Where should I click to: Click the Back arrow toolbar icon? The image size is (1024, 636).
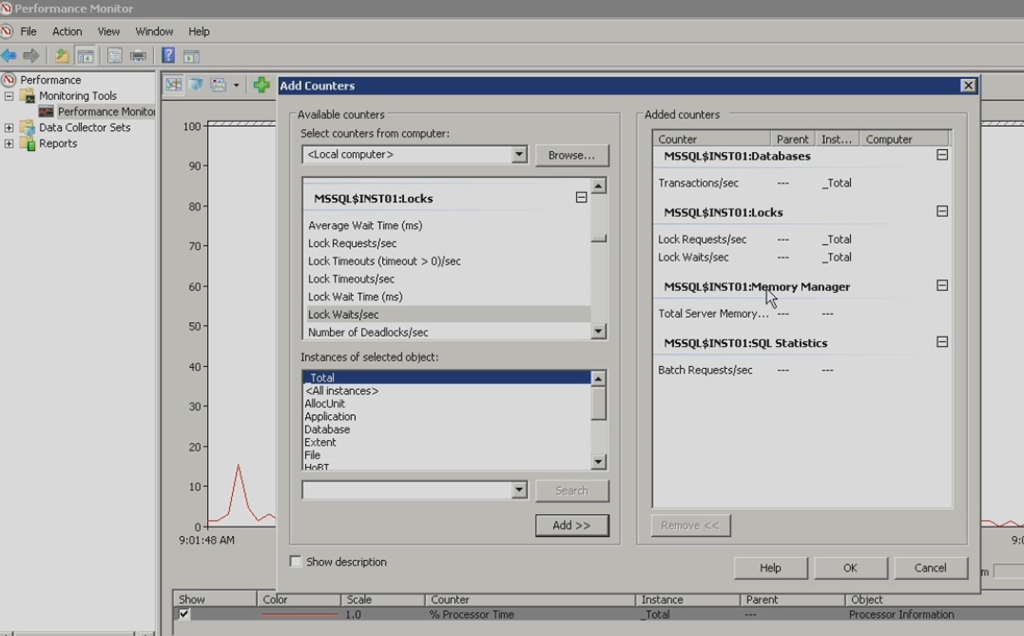tap(9, 56)
